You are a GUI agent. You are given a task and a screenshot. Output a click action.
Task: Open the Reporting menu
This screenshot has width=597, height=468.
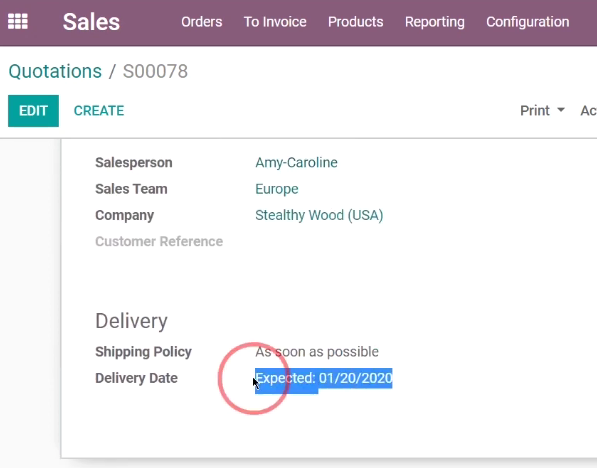pos(434,22)
